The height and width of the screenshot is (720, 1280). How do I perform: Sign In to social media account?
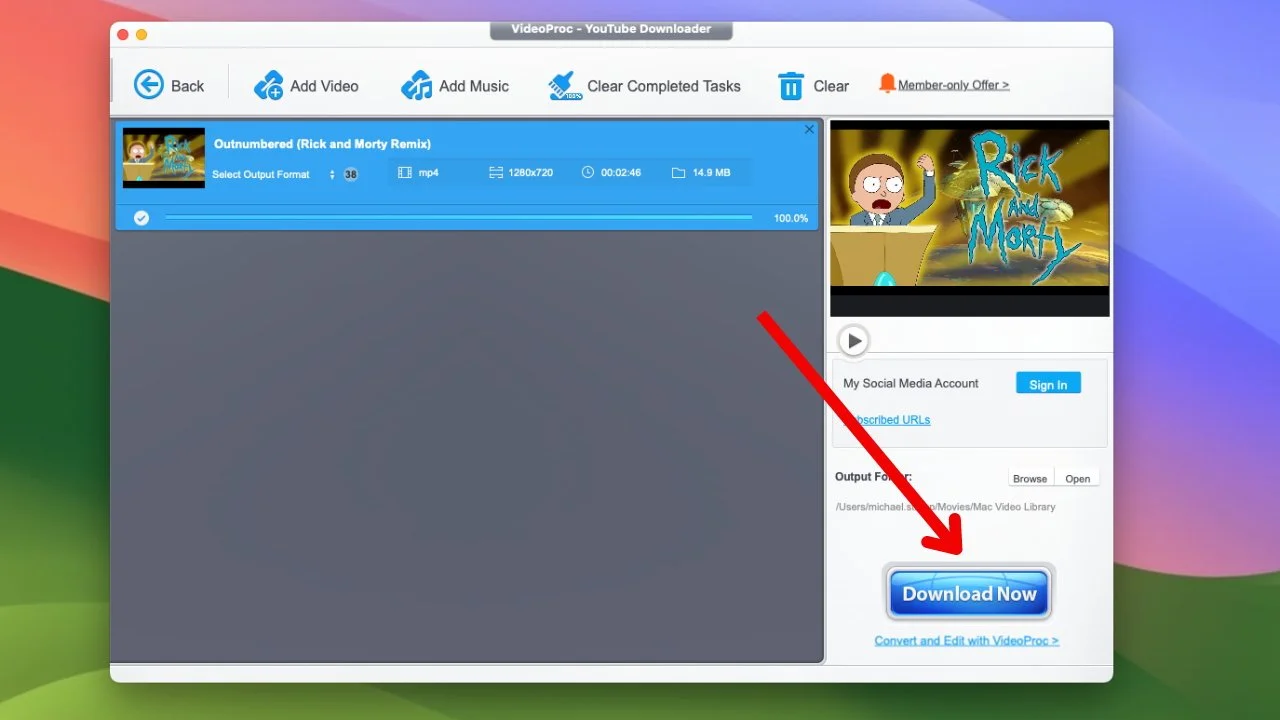[1048, 384]
